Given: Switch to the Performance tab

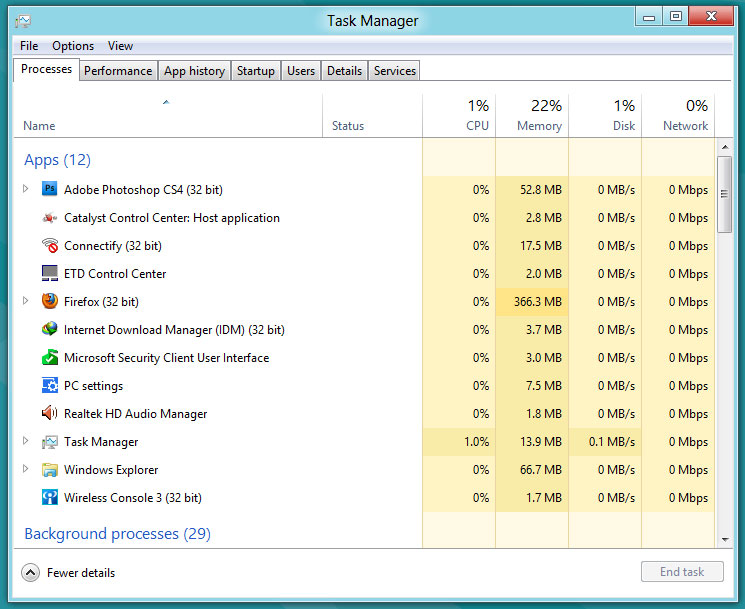Looking at the screenshot, I should coord(118,71).
